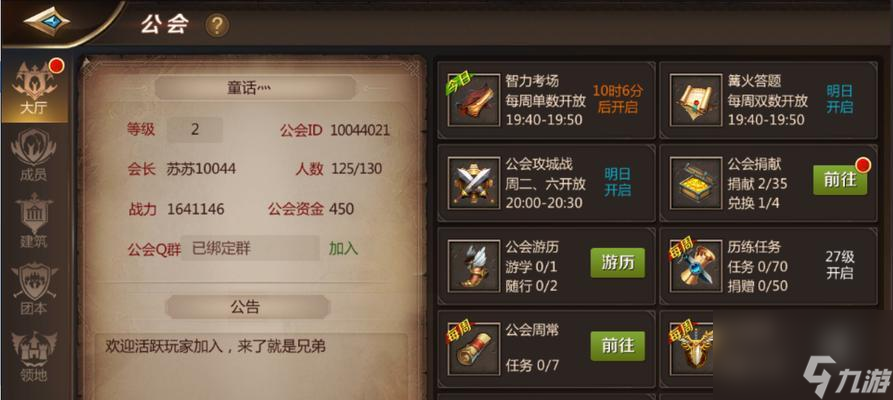Switch to the 成员 sidebar tab
This screenshot has height=400, width=893.
(34, 155)
